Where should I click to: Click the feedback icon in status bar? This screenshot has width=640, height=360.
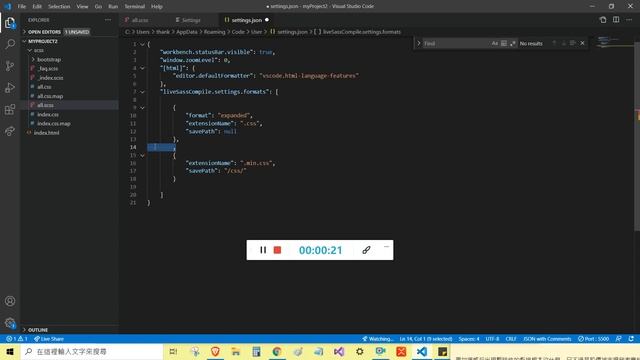[619, 339]
